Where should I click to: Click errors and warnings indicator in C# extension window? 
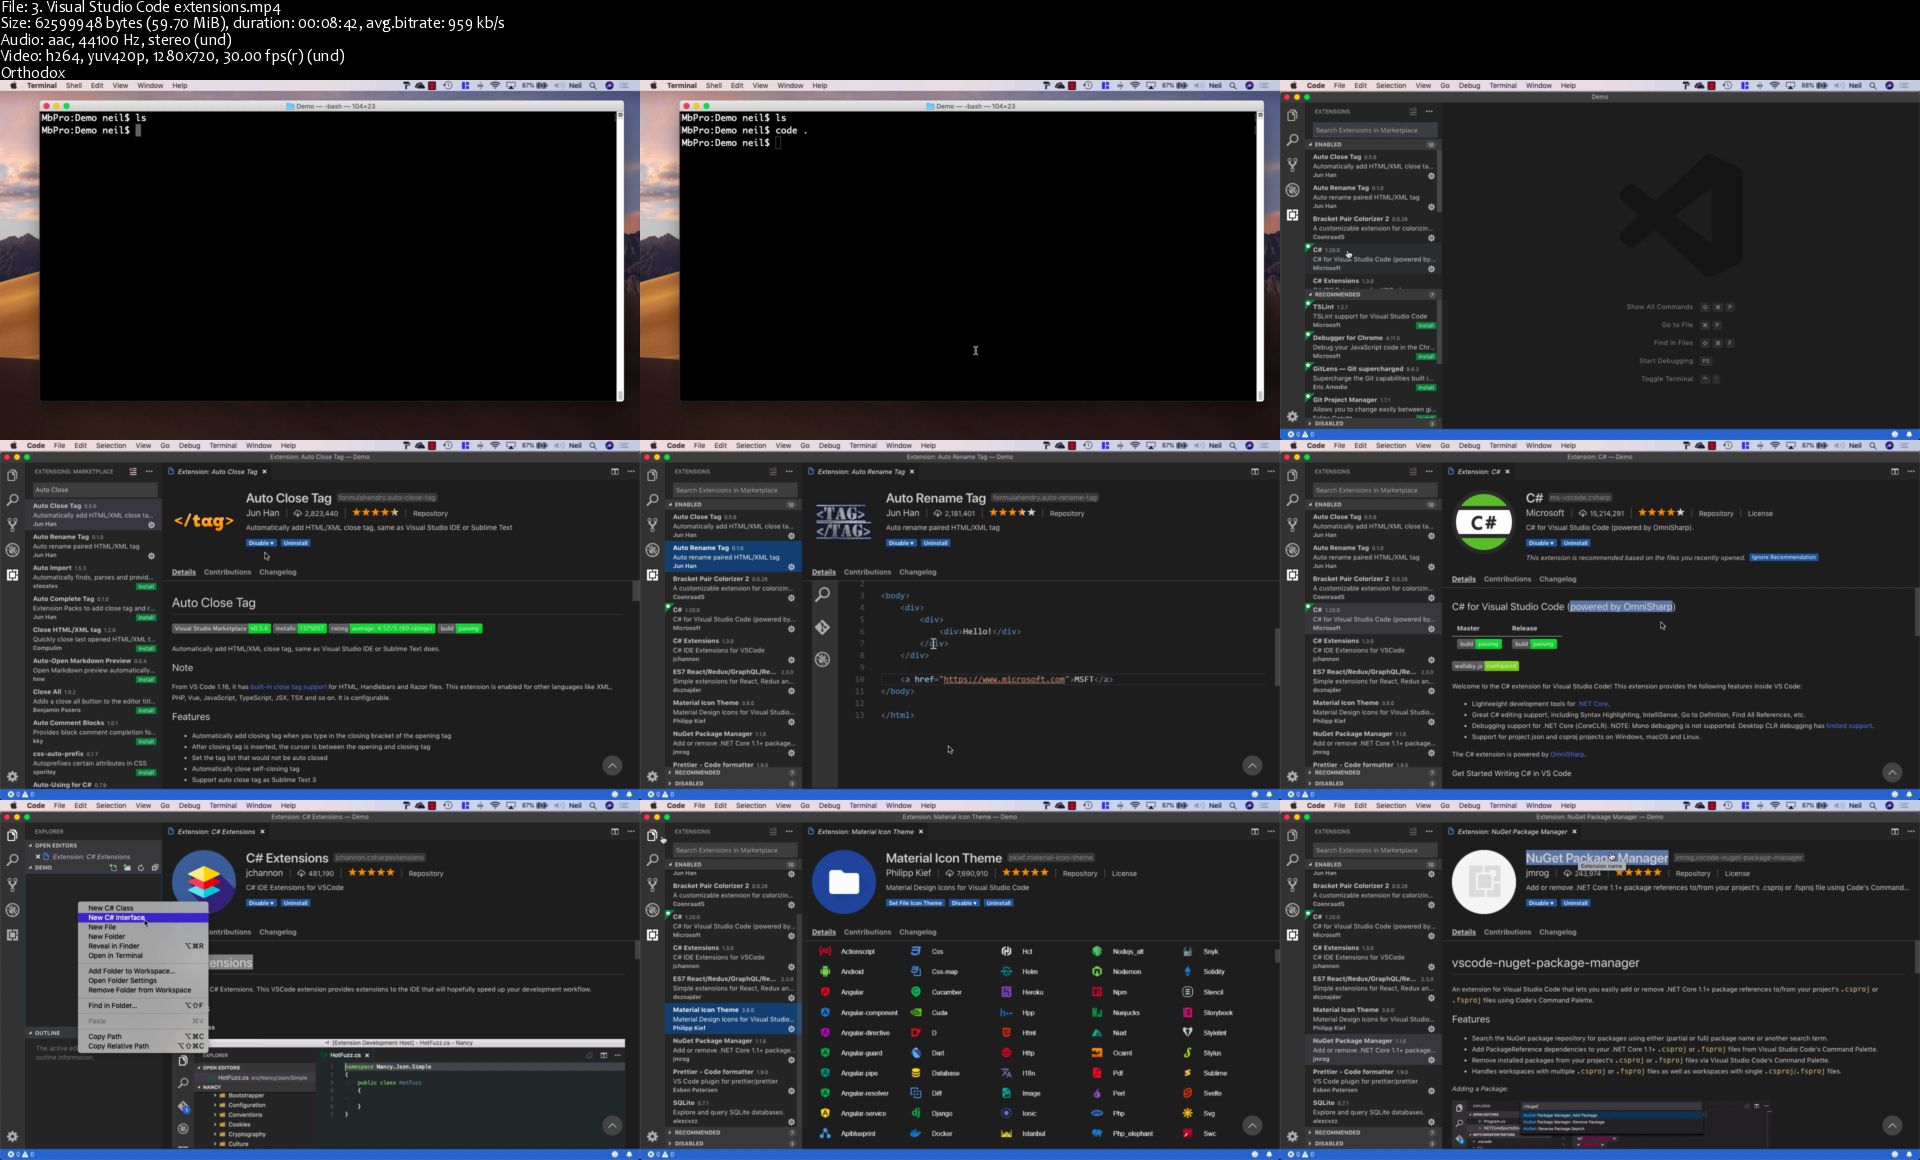pos(1302,794)
